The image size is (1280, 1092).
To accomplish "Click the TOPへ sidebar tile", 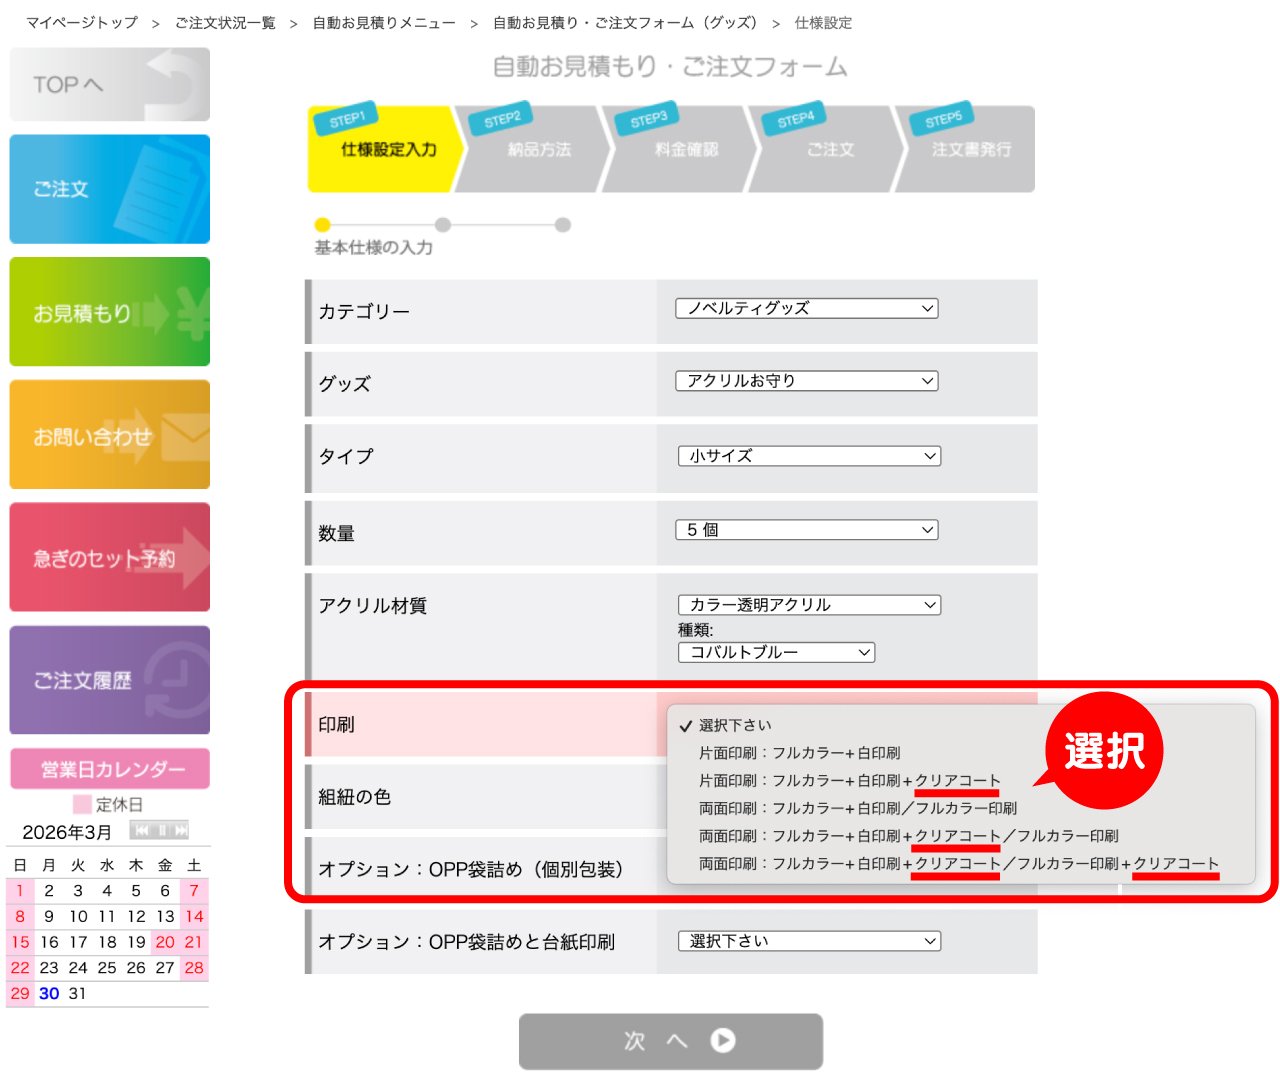I will [110, 85].
